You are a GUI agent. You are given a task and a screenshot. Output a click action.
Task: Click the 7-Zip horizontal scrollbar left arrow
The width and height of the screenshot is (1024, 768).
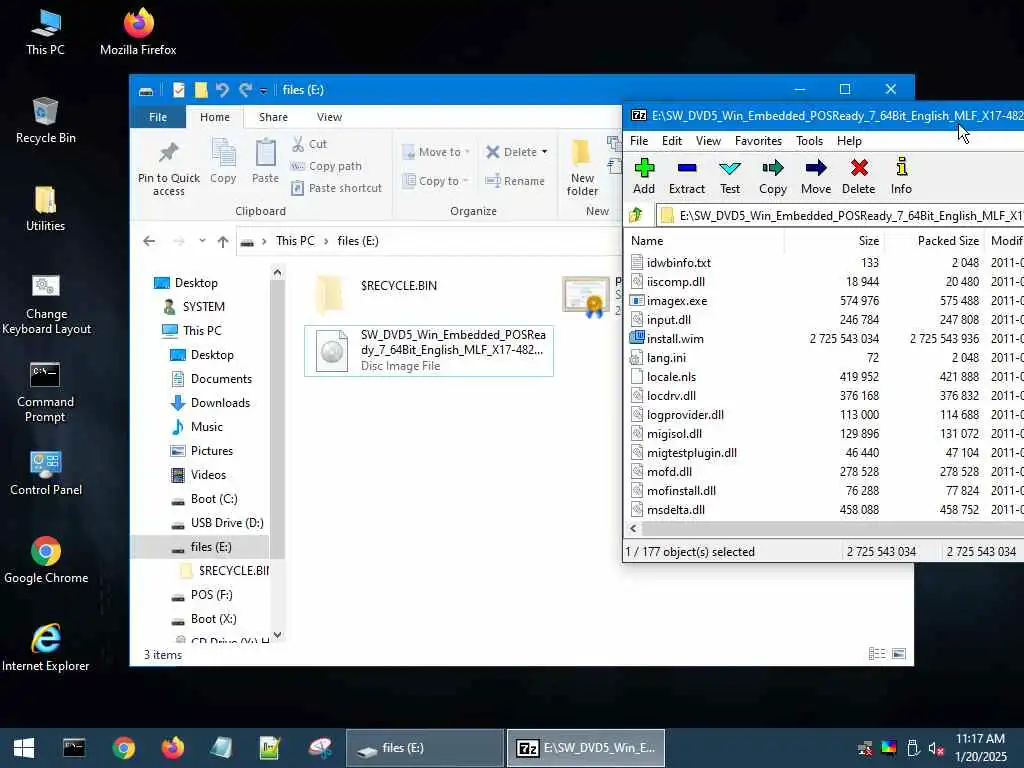pos(633,528)
